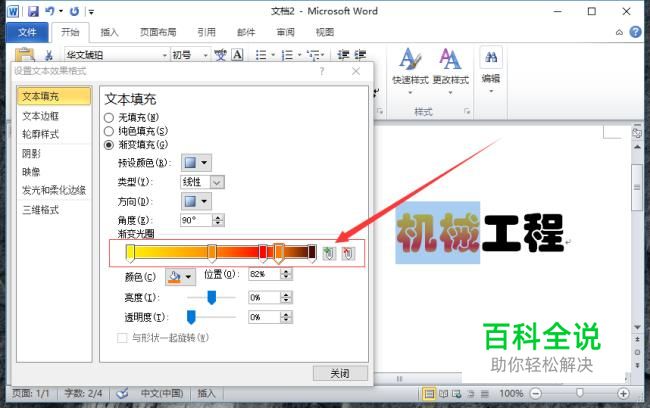Click the Cut scissors icon
The height and width of the screenshot is (408, 650).
(x=49, y=55)
